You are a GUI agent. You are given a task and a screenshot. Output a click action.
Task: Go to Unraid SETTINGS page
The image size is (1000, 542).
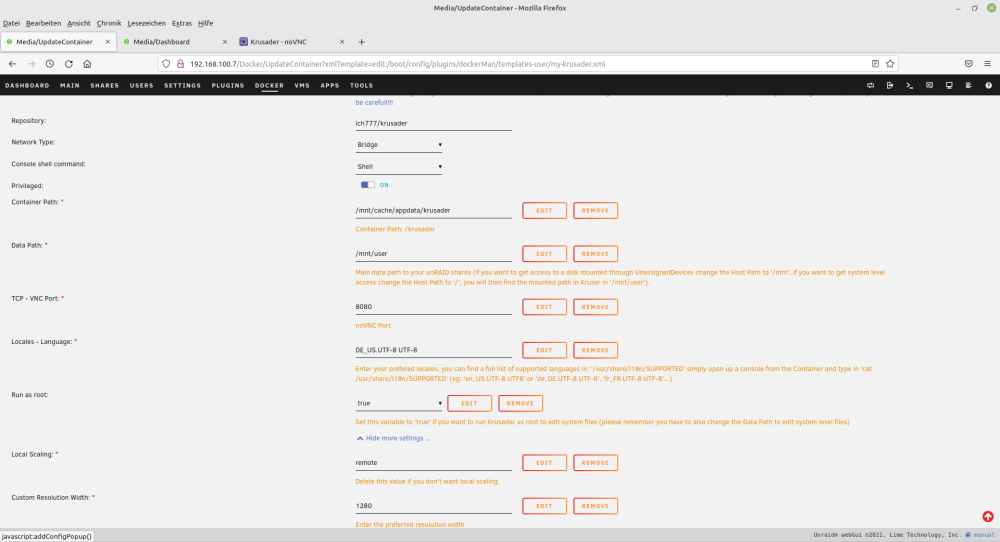click(x=182, y=85)
